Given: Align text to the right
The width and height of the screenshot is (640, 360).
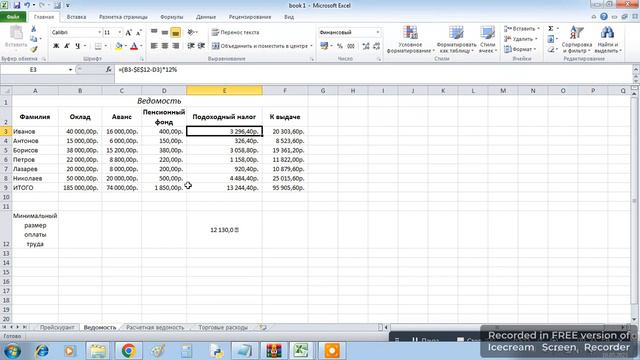Looking at the screenshot, I should (x=176, y=46).
